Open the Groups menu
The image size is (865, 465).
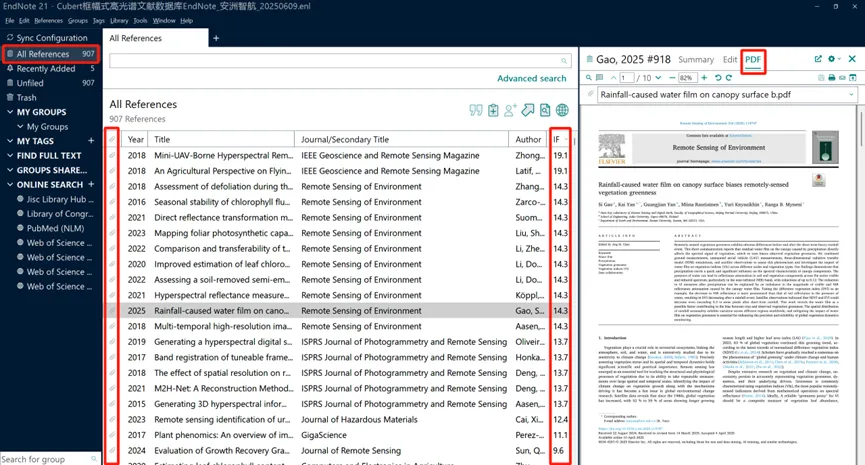click(x=78, y=20)
